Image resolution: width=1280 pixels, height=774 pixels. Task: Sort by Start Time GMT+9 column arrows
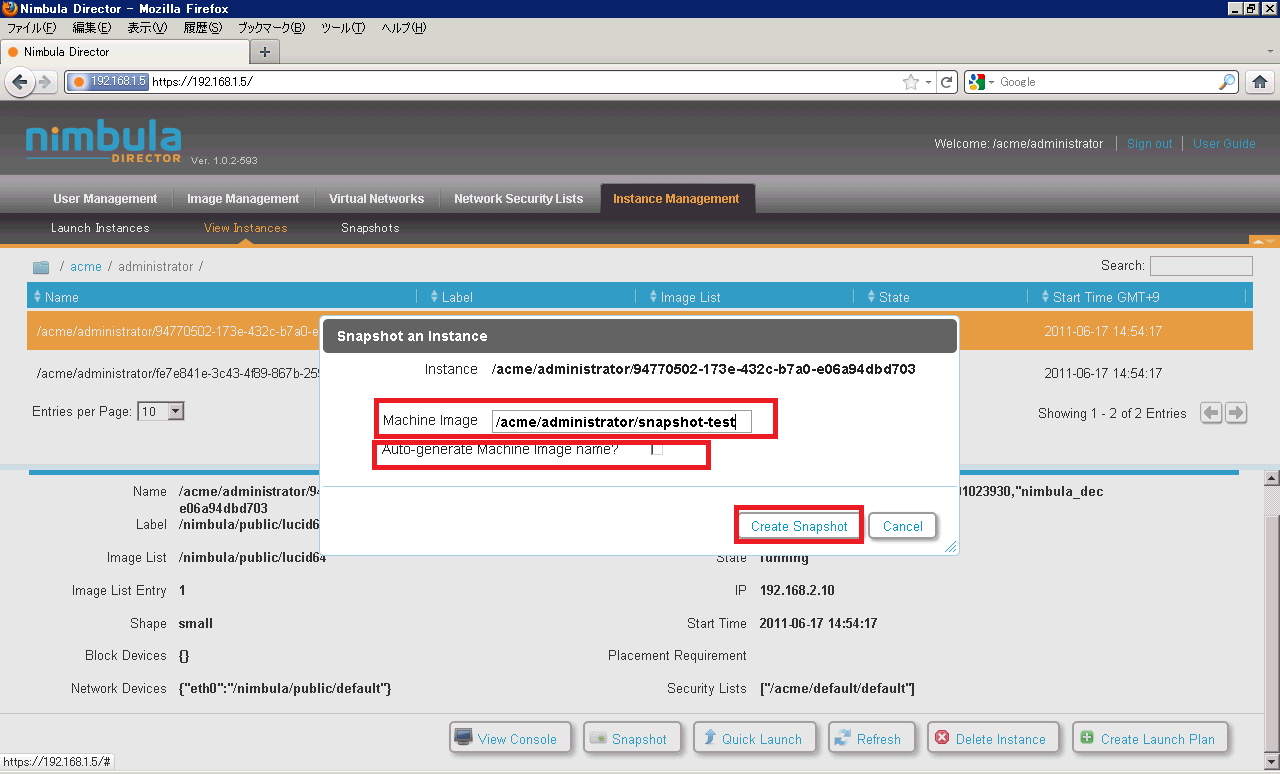[x=1045, y=297]
